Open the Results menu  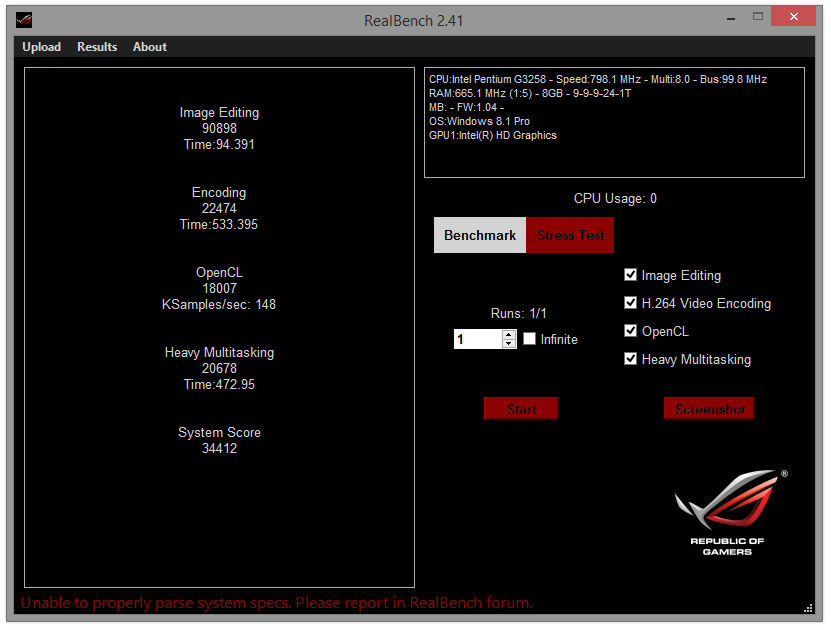pos(97,47)
